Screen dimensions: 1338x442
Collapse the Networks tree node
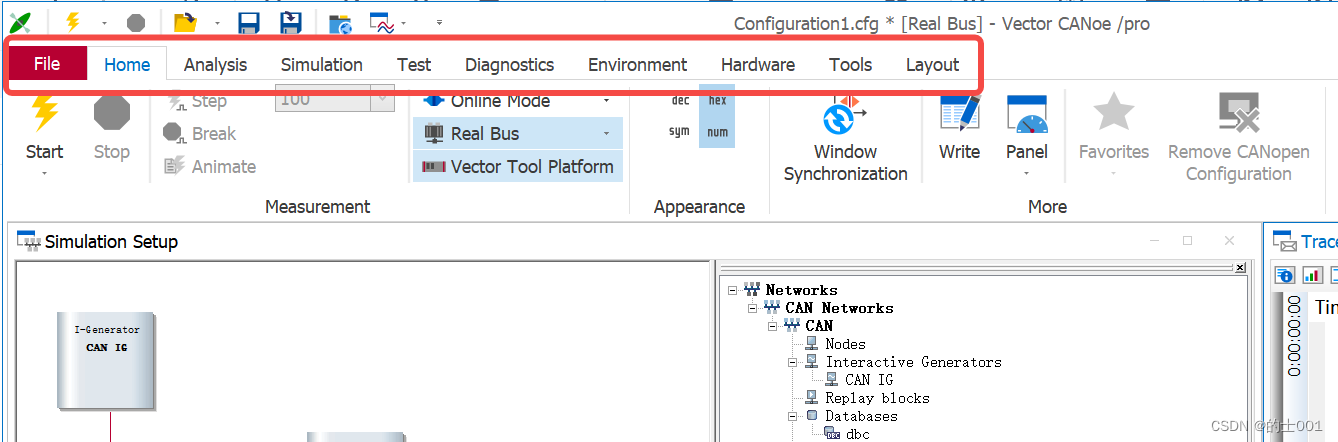(x=734, y=290)
